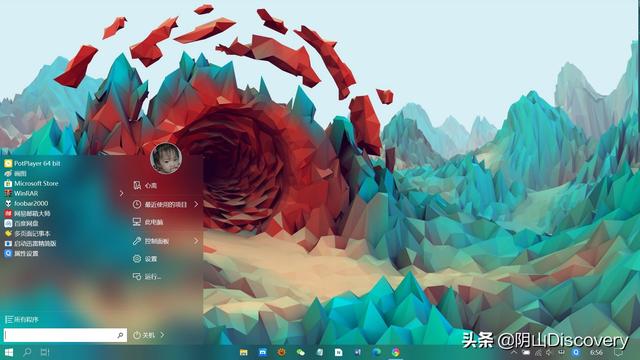Show hidden system tray icons
The height and width of the screenshot is (360, 640).
pyautogui.click(x=513, y=352)
